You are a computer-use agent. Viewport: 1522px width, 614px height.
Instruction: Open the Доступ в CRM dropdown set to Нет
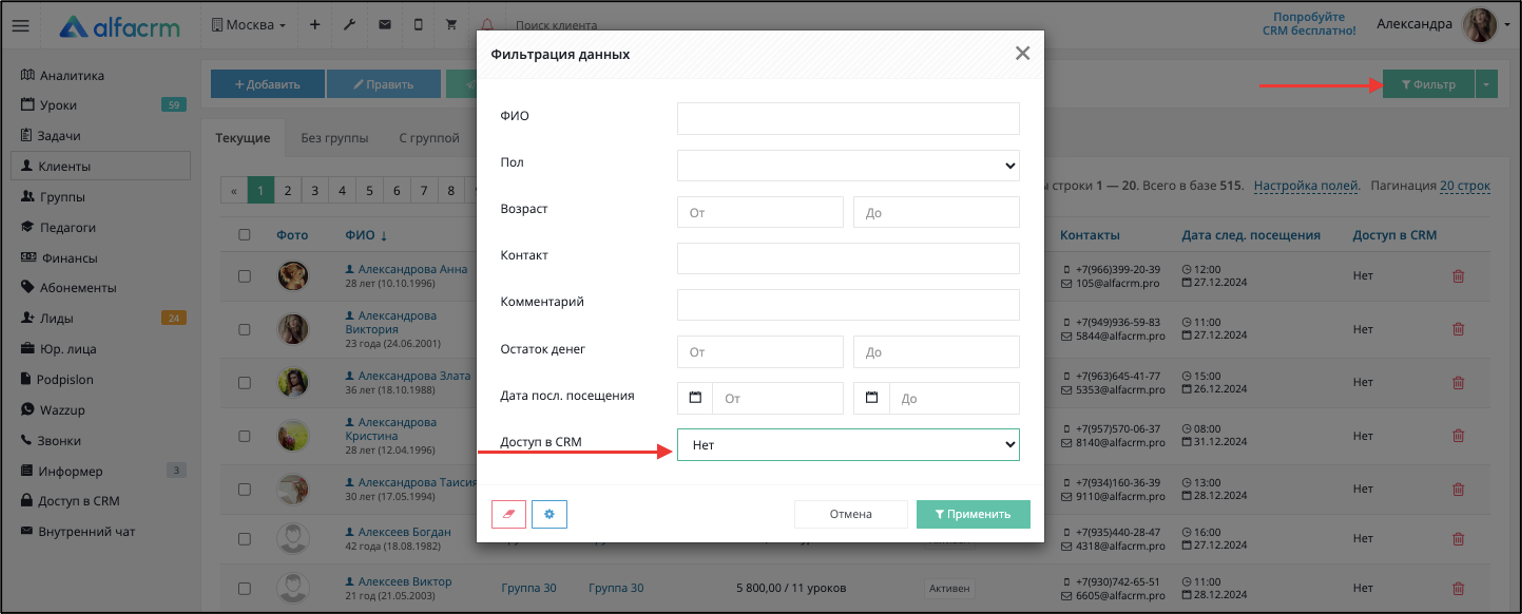tap(848, 445)
